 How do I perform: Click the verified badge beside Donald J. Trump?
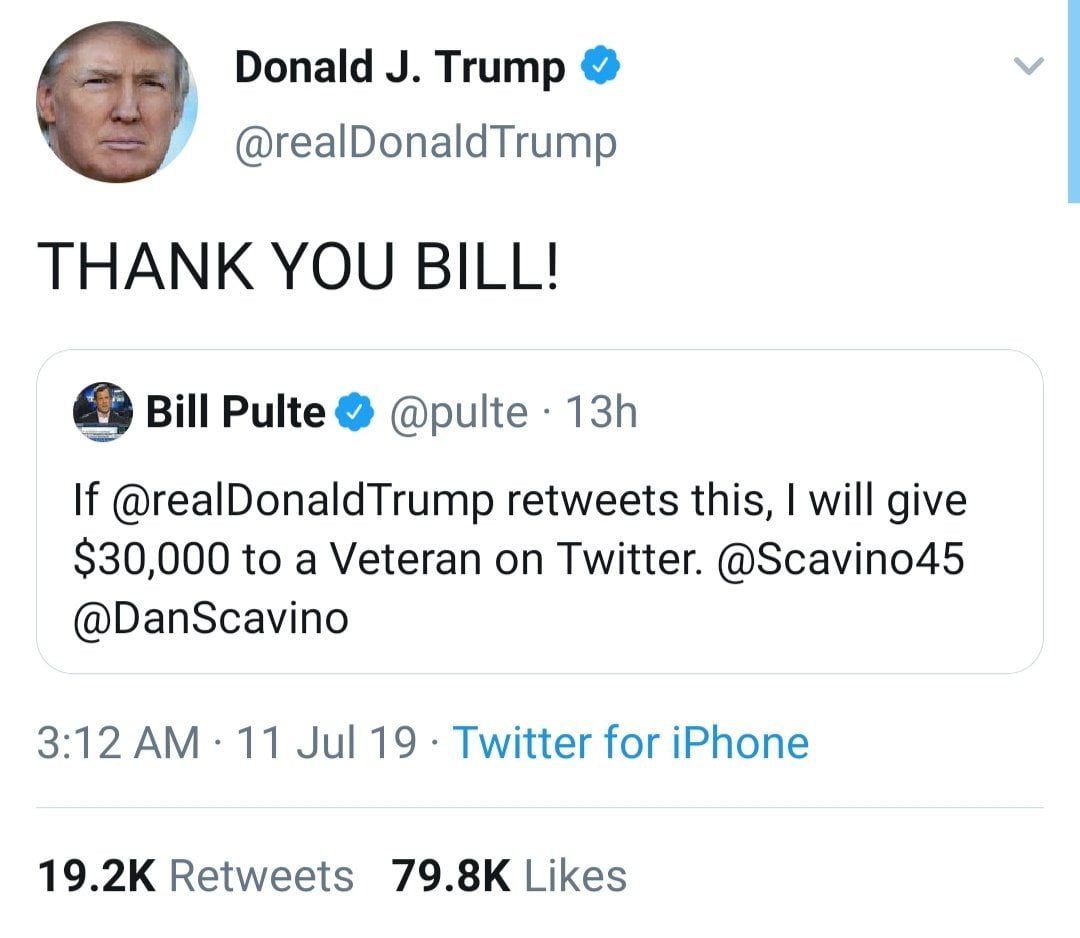602,67
